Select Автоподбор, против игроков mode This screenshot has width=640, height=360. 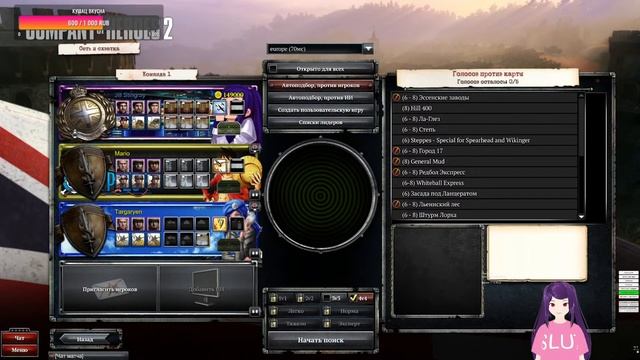pos(320,85)
